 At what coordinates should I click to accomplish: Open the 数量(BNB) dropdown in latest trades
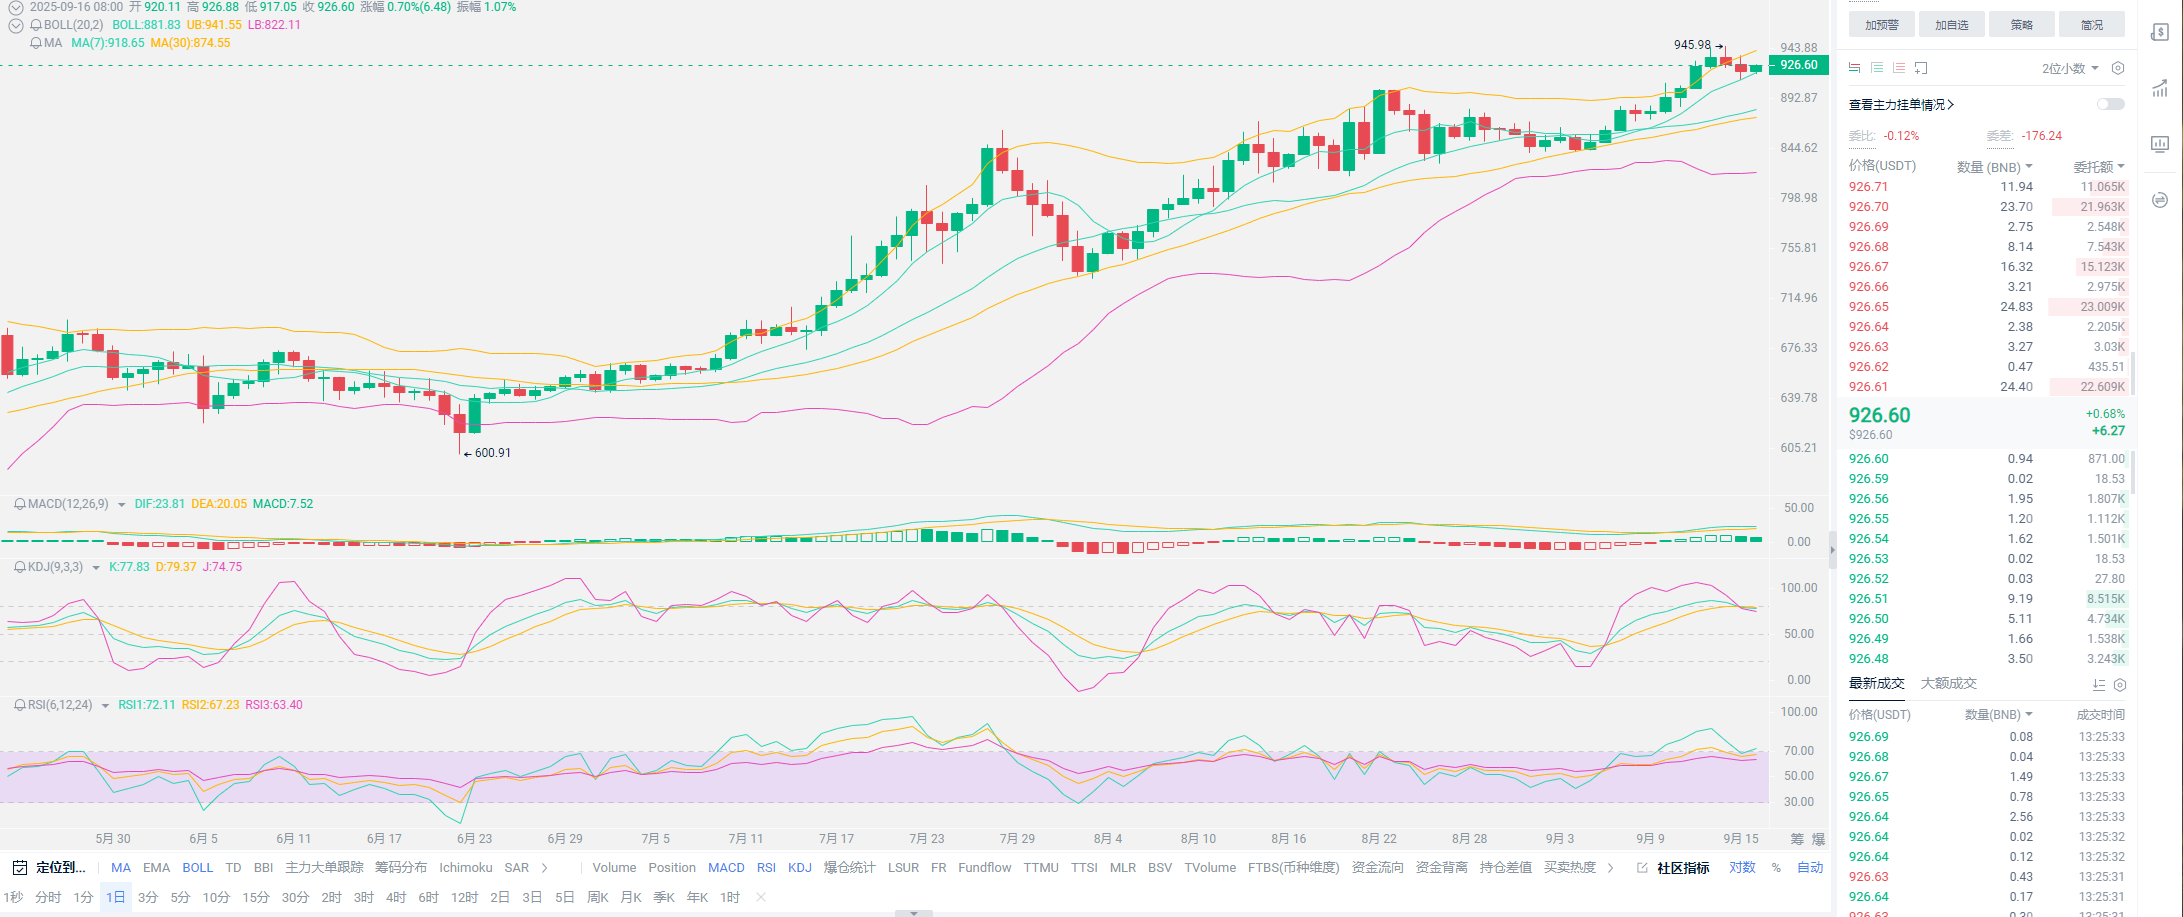(1999, 715)
